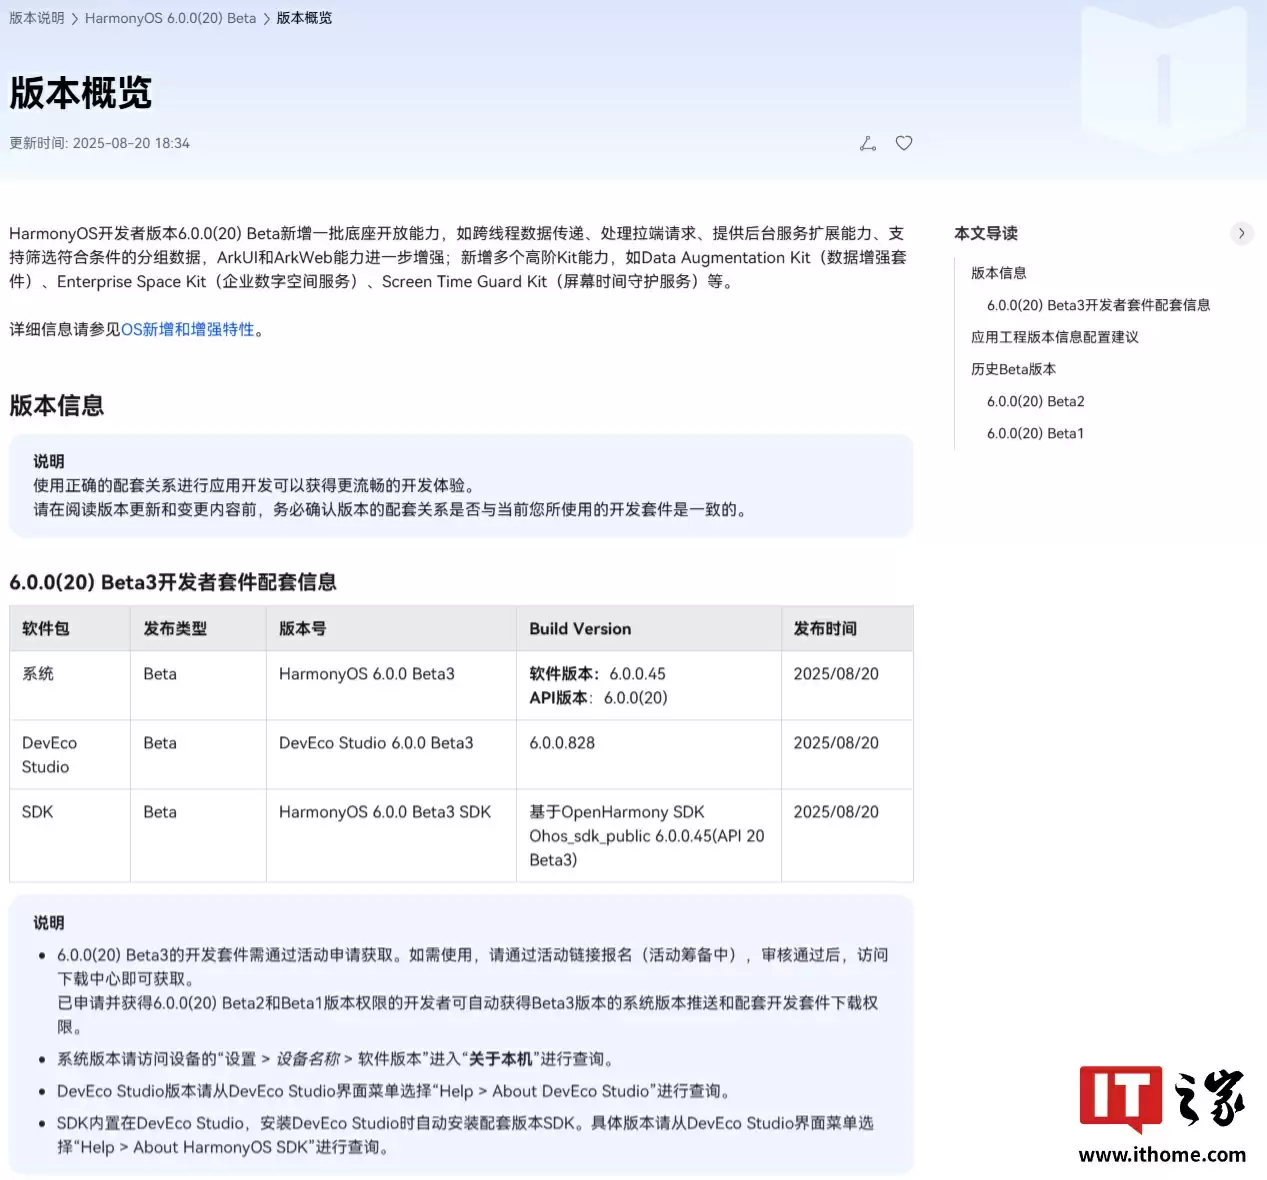Open the 版本说明 breadcrumb
The image size is (1267, 1180).
click(37, 18)
